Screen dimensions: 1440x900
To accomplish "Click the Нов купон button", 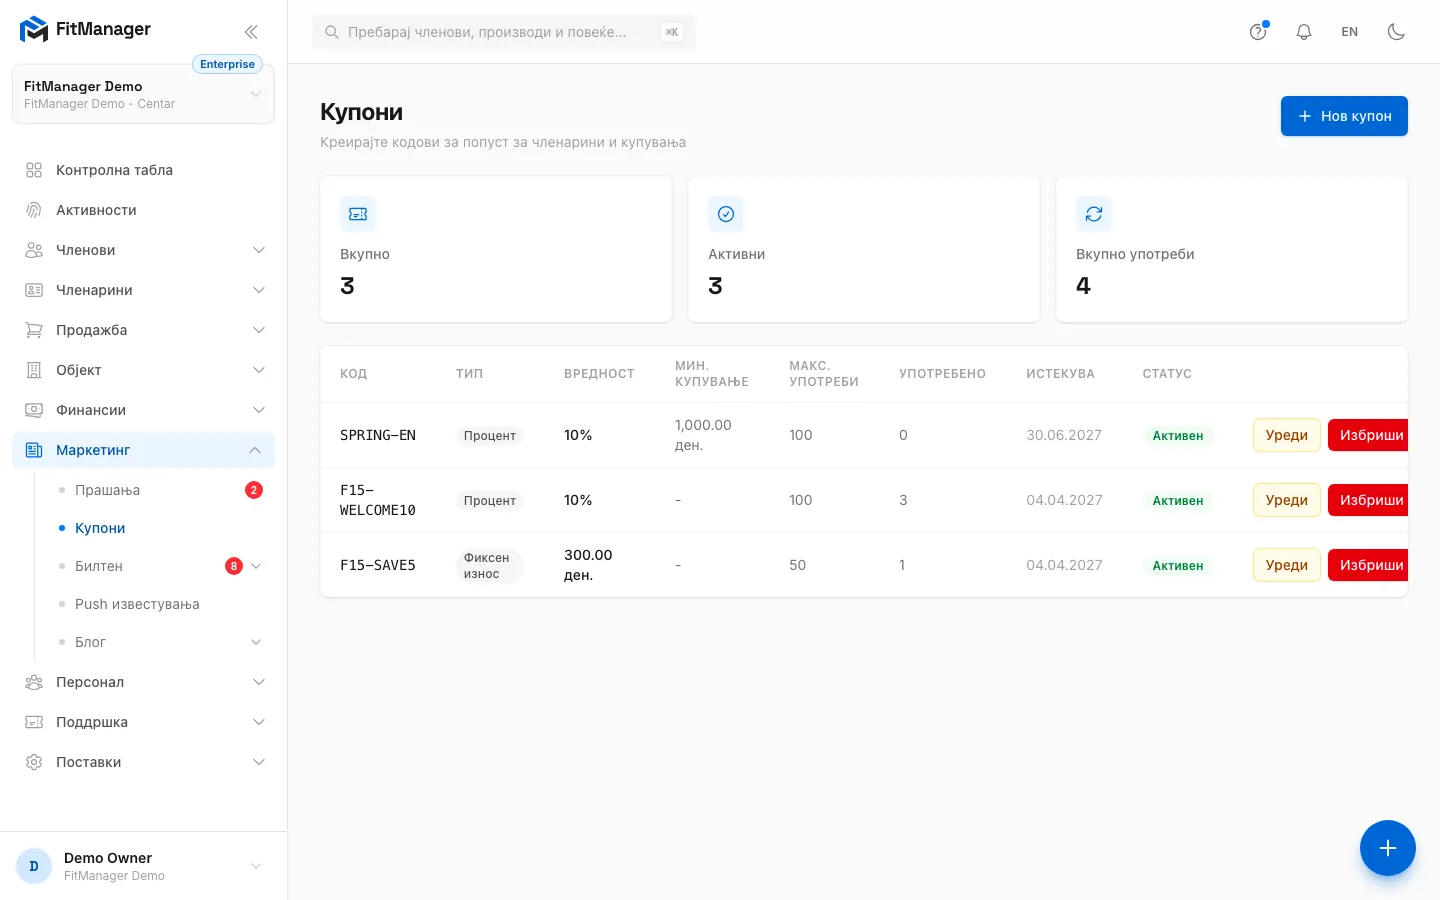I will [x=1344, y=116].
